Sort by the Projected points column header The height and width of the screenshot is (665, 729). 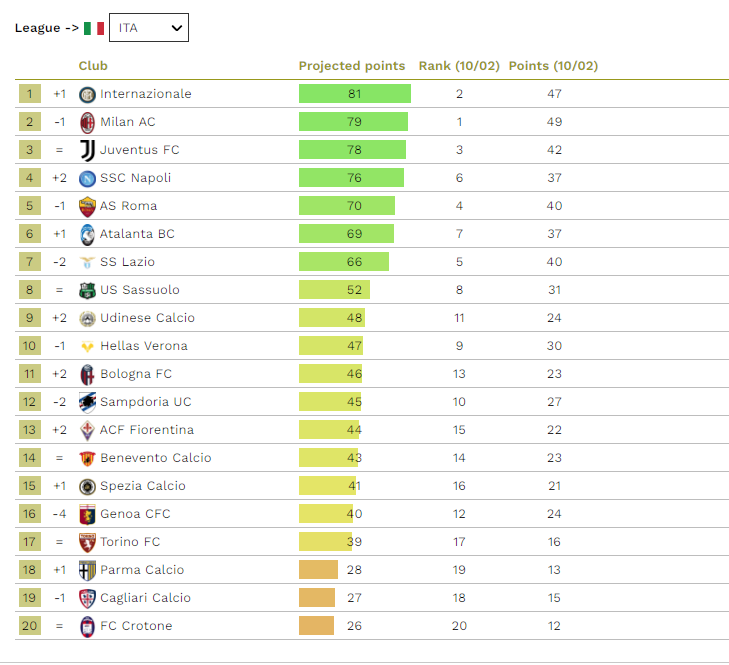coord(352,66)
